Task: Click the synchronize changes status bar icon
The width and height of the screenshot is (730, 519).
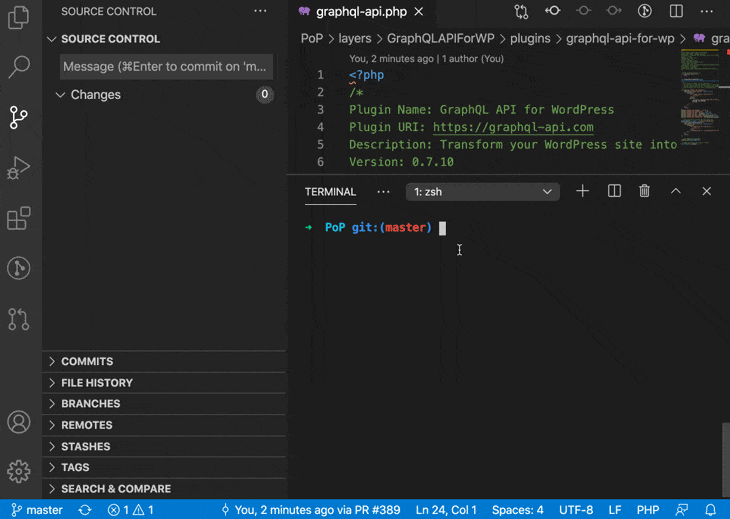Action: (x=85, y=510)
